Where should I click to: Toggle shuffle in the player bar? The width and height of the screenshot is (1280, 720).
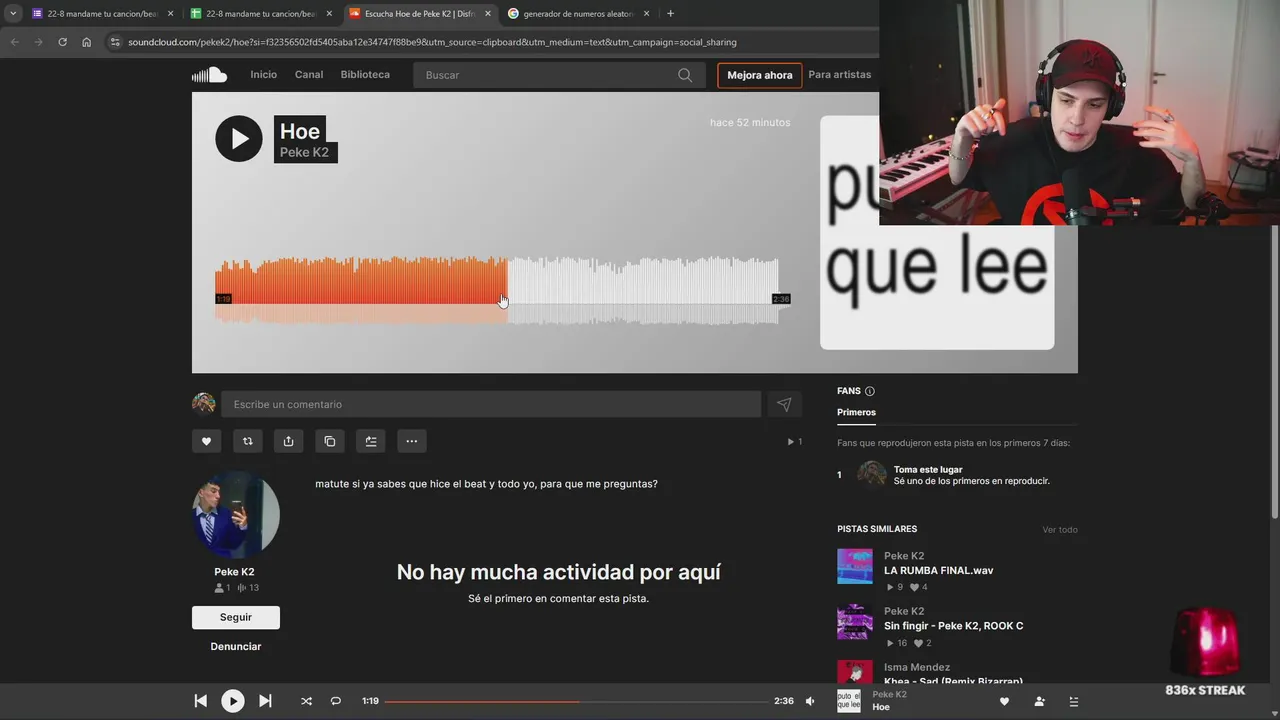tap(306, 701)
